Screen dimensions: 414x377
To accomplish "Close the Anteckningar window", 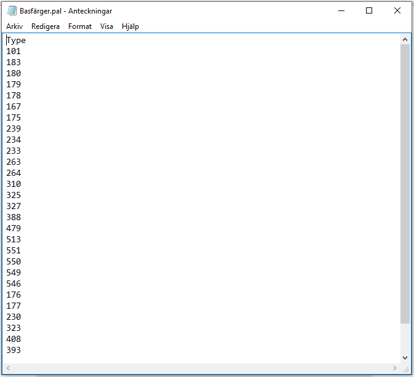I will [397, 11].
